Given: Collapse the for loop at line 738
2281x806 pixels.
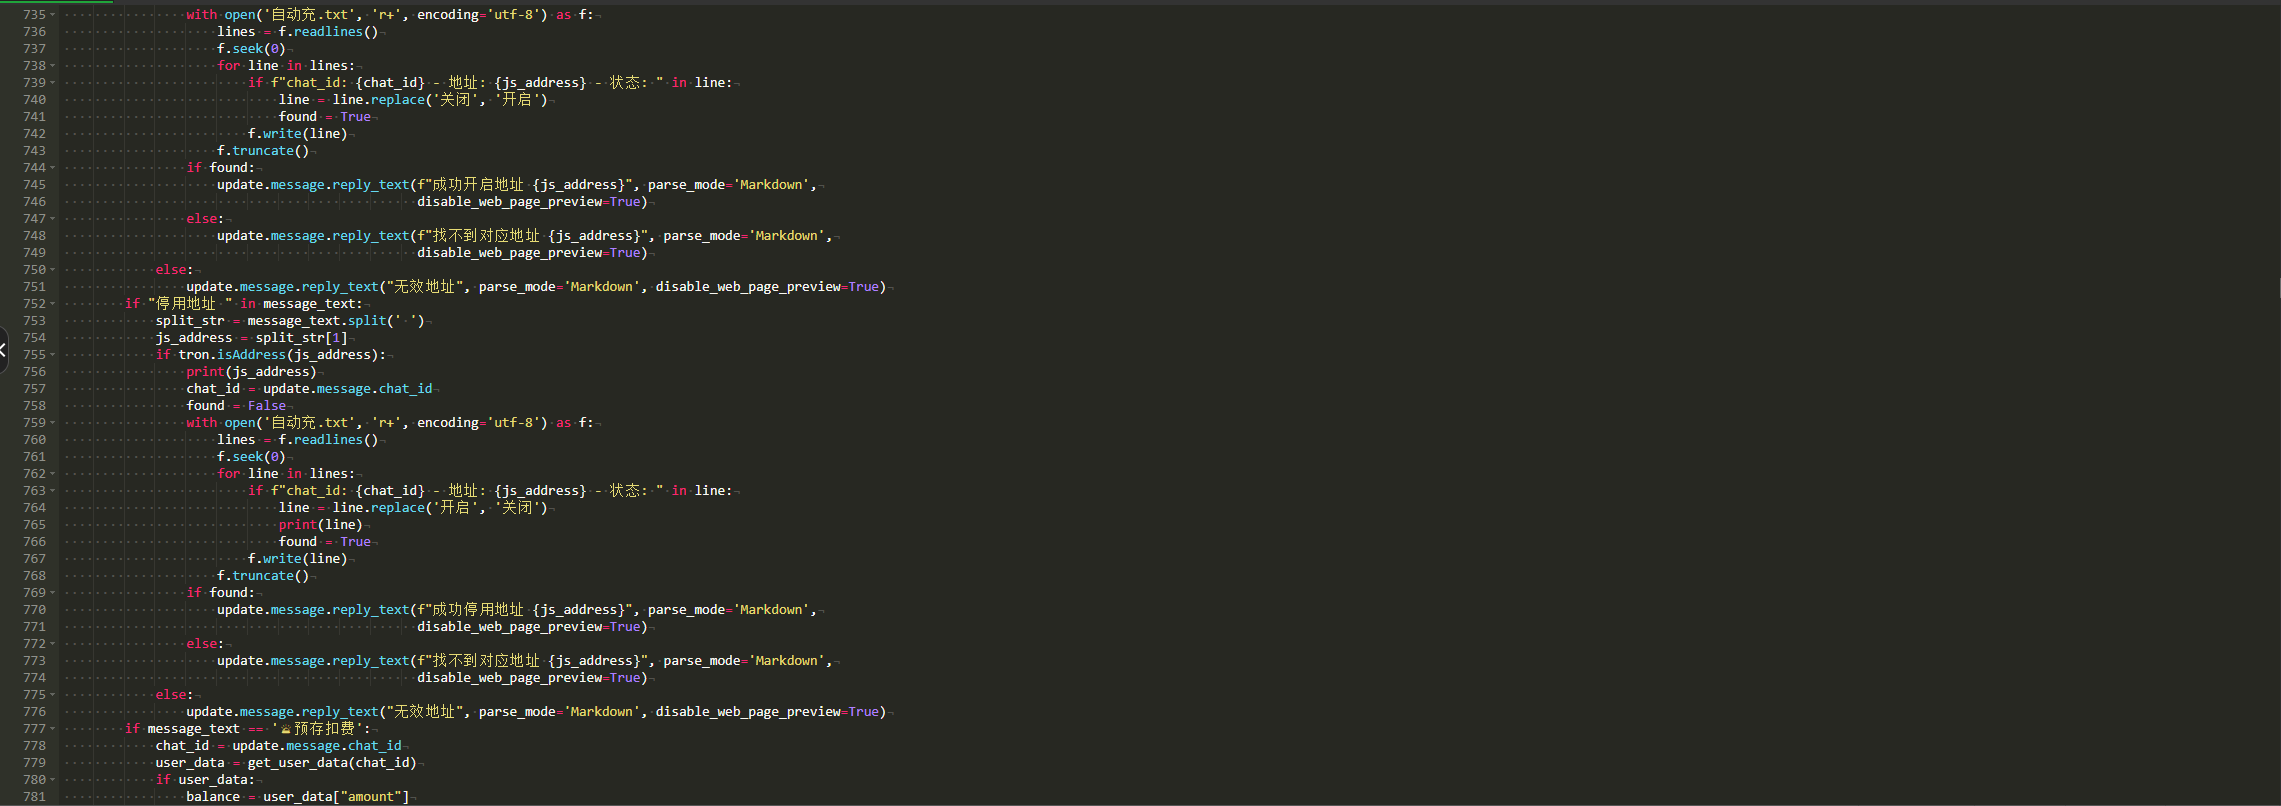Looking at the screenshot, I should [x=53, y=66].
